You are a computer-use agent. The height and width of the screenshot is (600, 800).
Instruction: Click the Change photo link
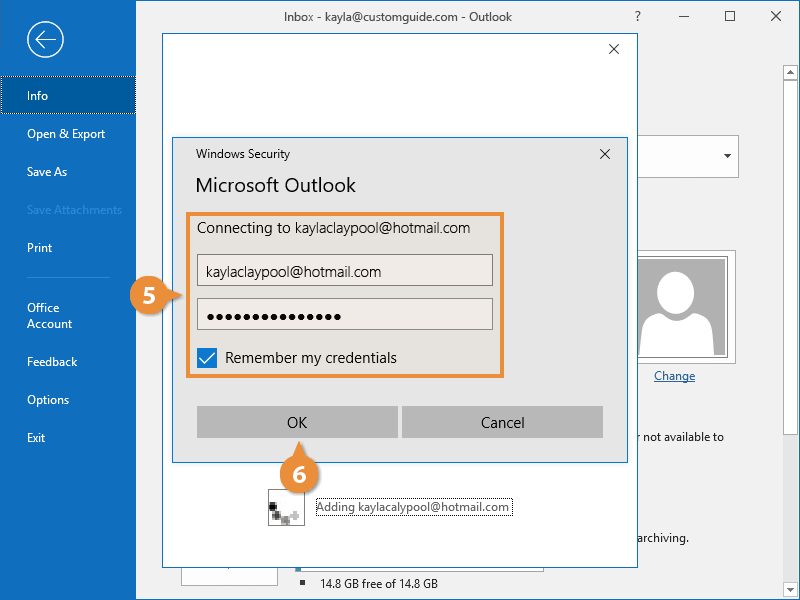pyautogui.click(x=674, y=376)
